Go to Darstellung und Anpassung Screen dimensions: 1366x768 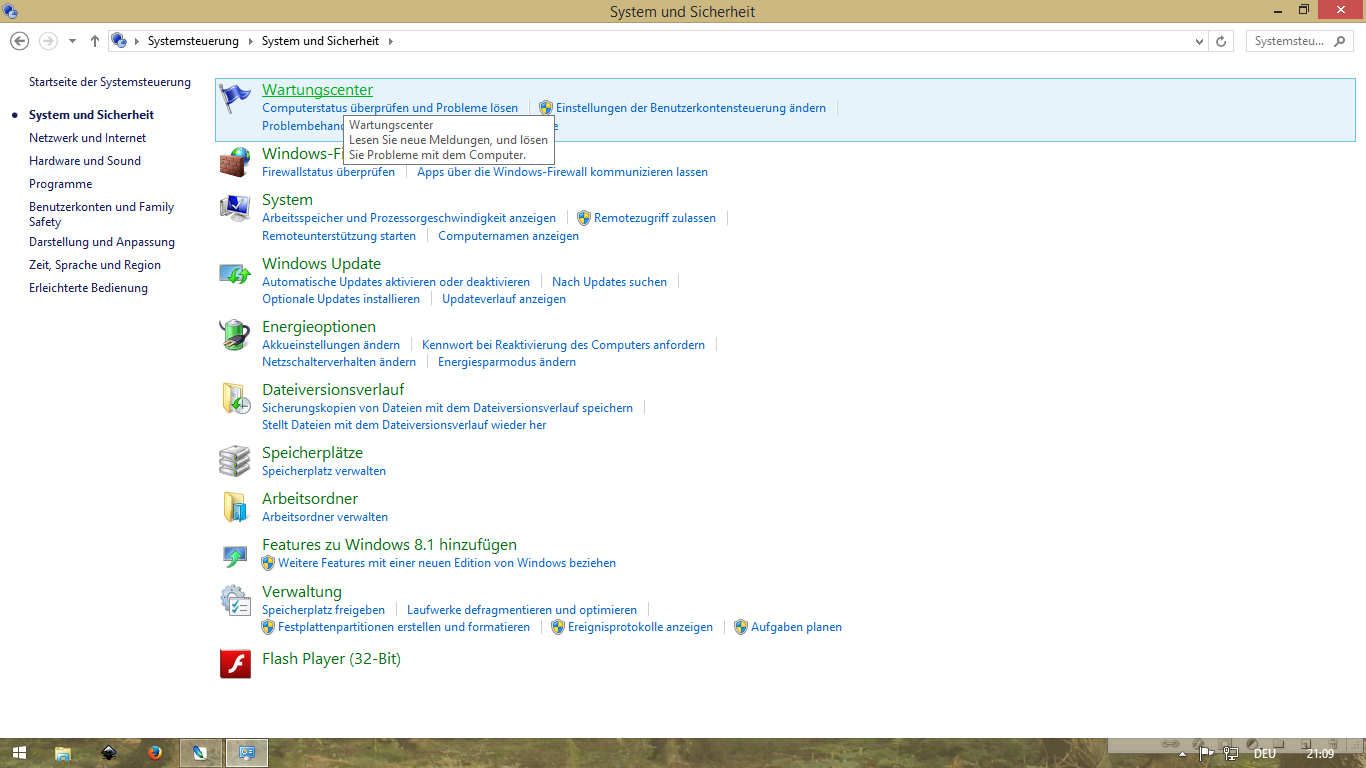[x=102, y=242]
